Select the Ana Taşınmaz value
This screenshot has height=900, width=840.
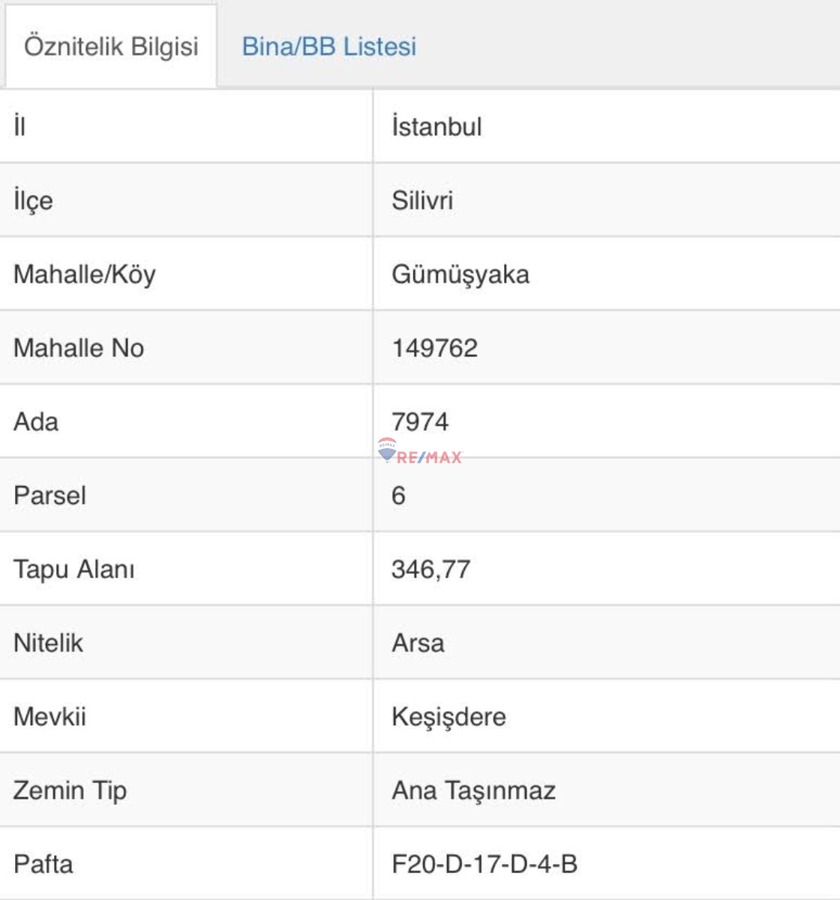tap(474, 790)
